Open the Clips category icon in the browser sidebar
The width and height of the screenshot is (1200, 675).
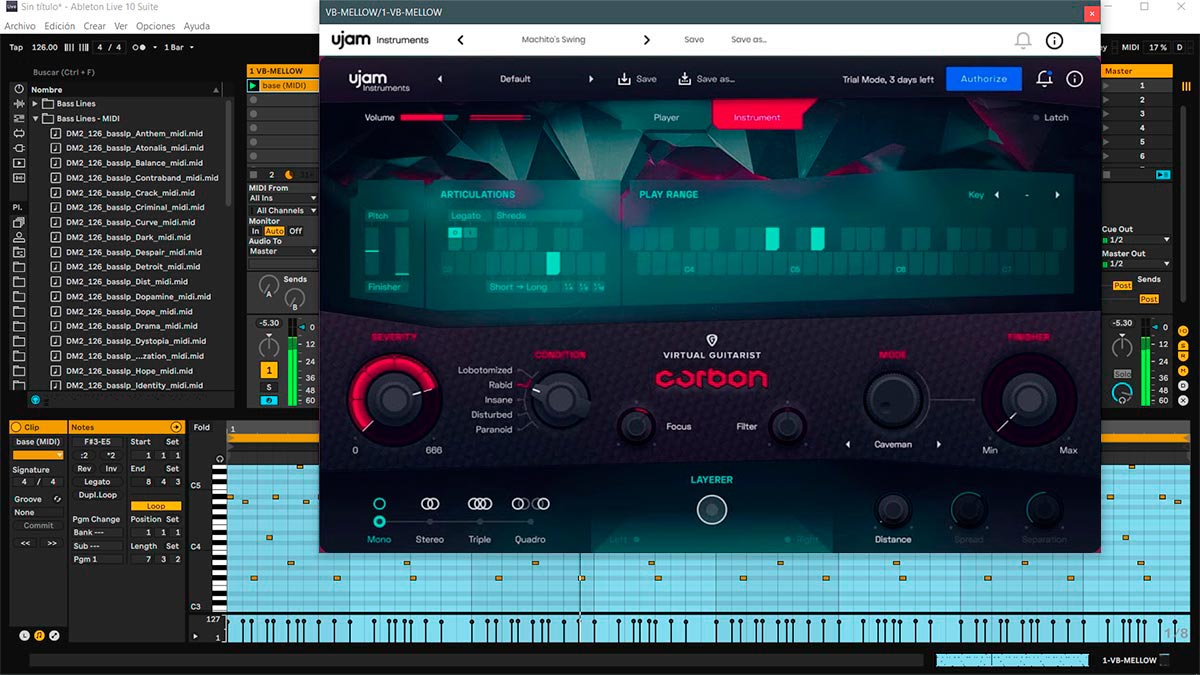click(19, 162)
